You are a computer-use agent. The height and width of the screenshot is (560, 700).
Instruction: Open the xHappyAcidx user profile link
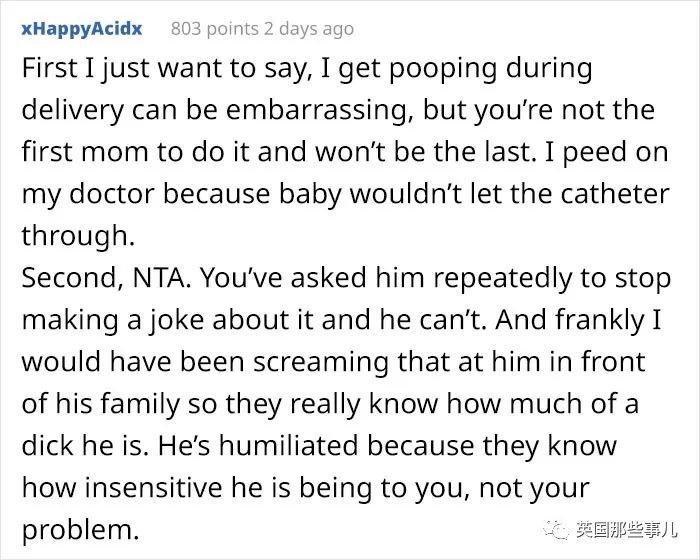tap(82, 29)
